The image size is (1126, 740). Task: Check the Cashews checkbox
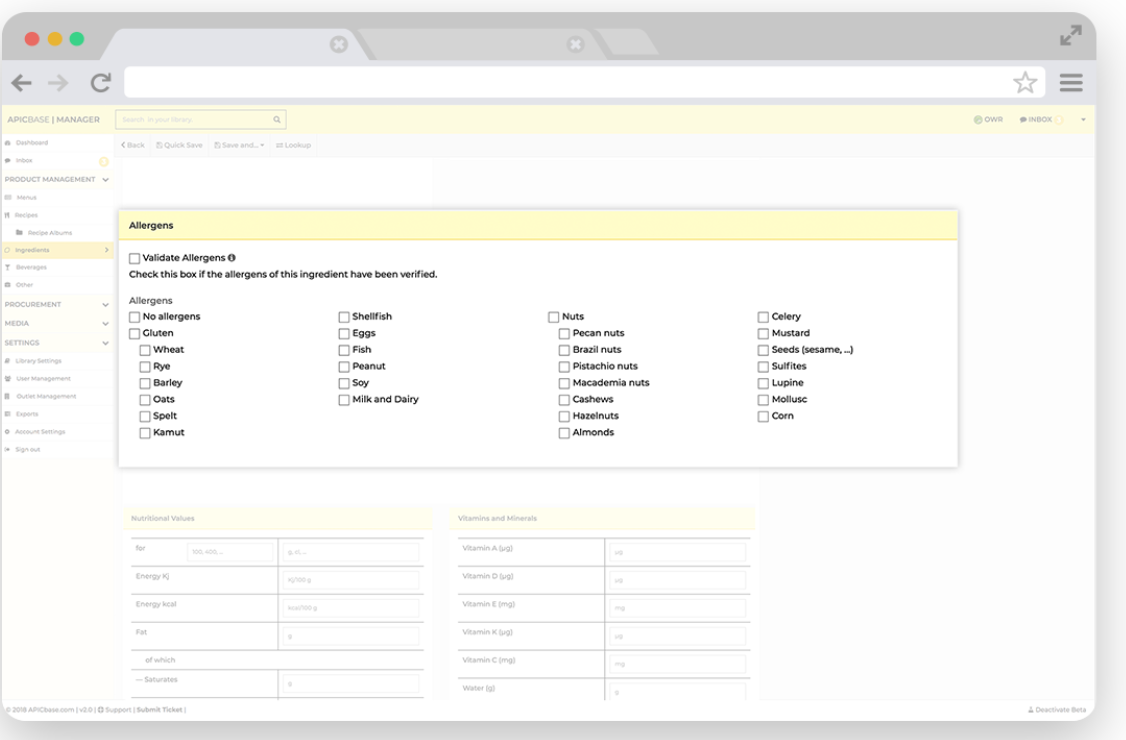pos(564,399)
